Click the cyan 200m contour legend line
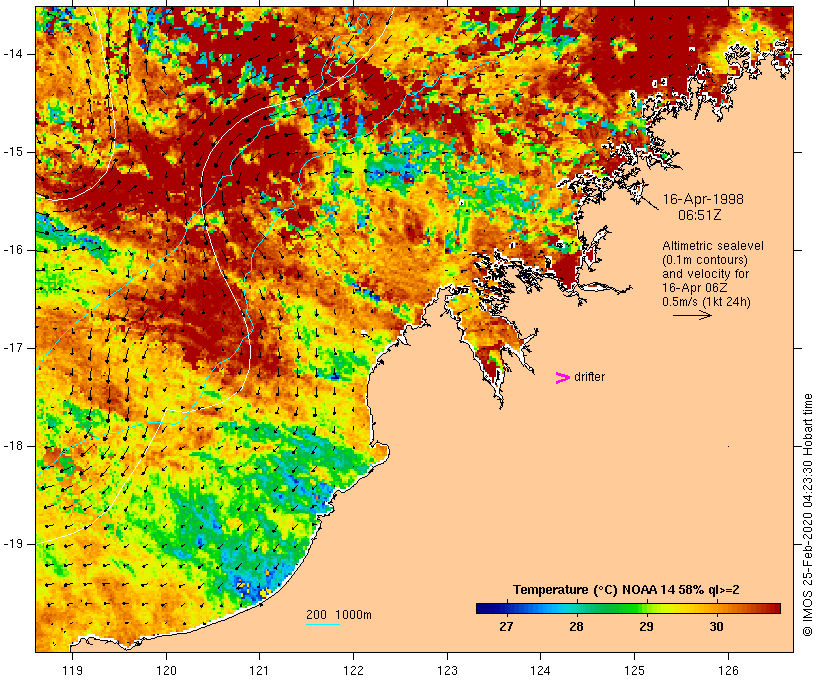Screen dimensions: 820x680 (323, 624)
